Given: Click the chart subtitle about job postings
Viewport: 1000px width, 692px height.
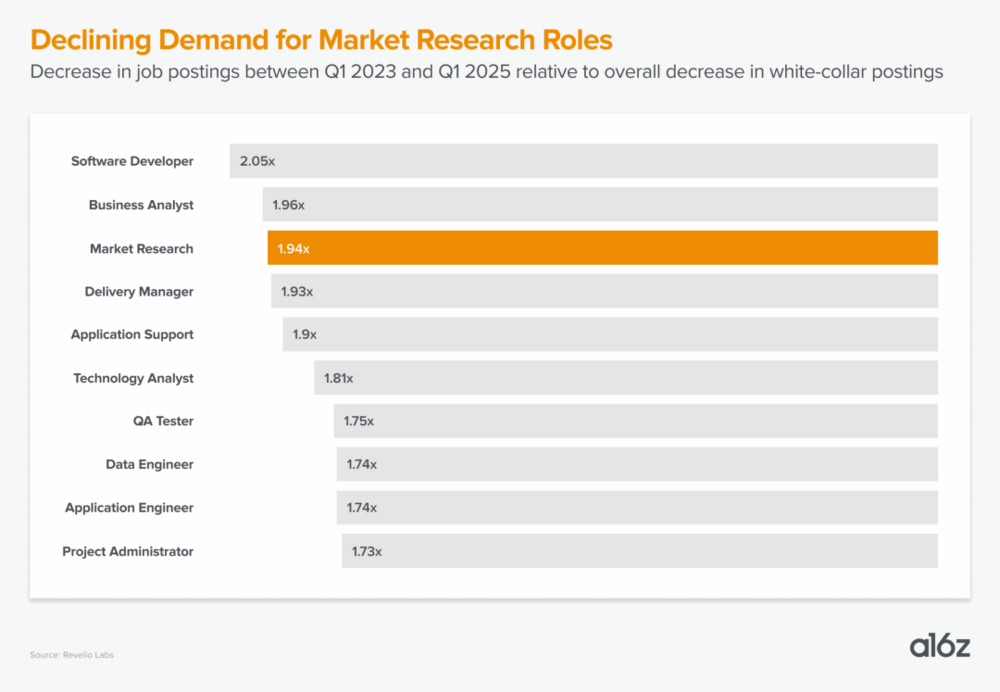Looking at the screenshot, I should (486, 73).
